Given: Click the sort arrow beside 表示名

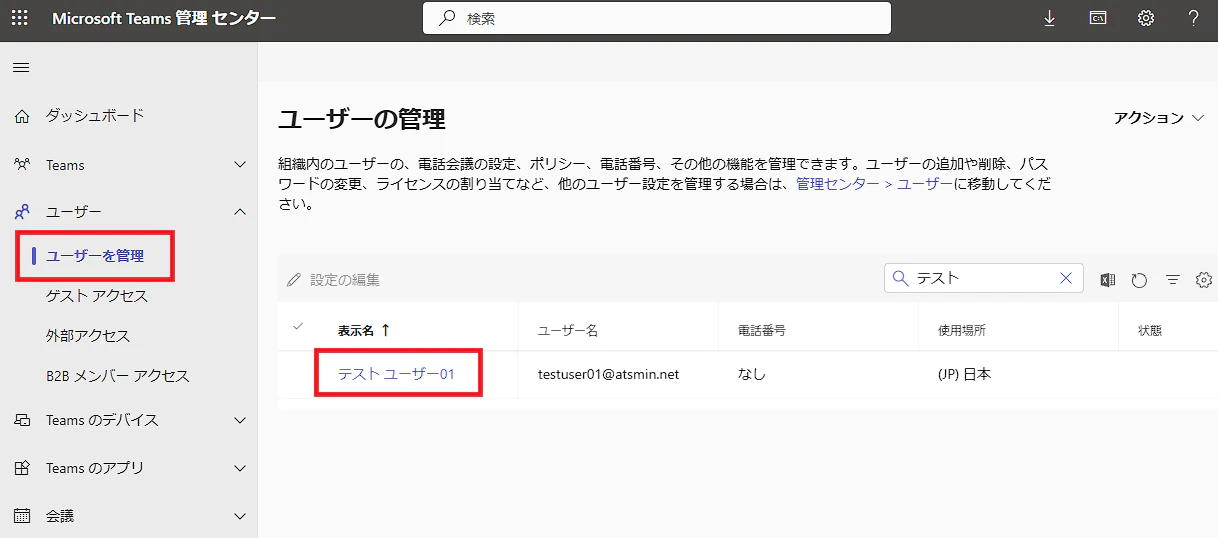Looking at the screenshot, I should coord(386,329).
